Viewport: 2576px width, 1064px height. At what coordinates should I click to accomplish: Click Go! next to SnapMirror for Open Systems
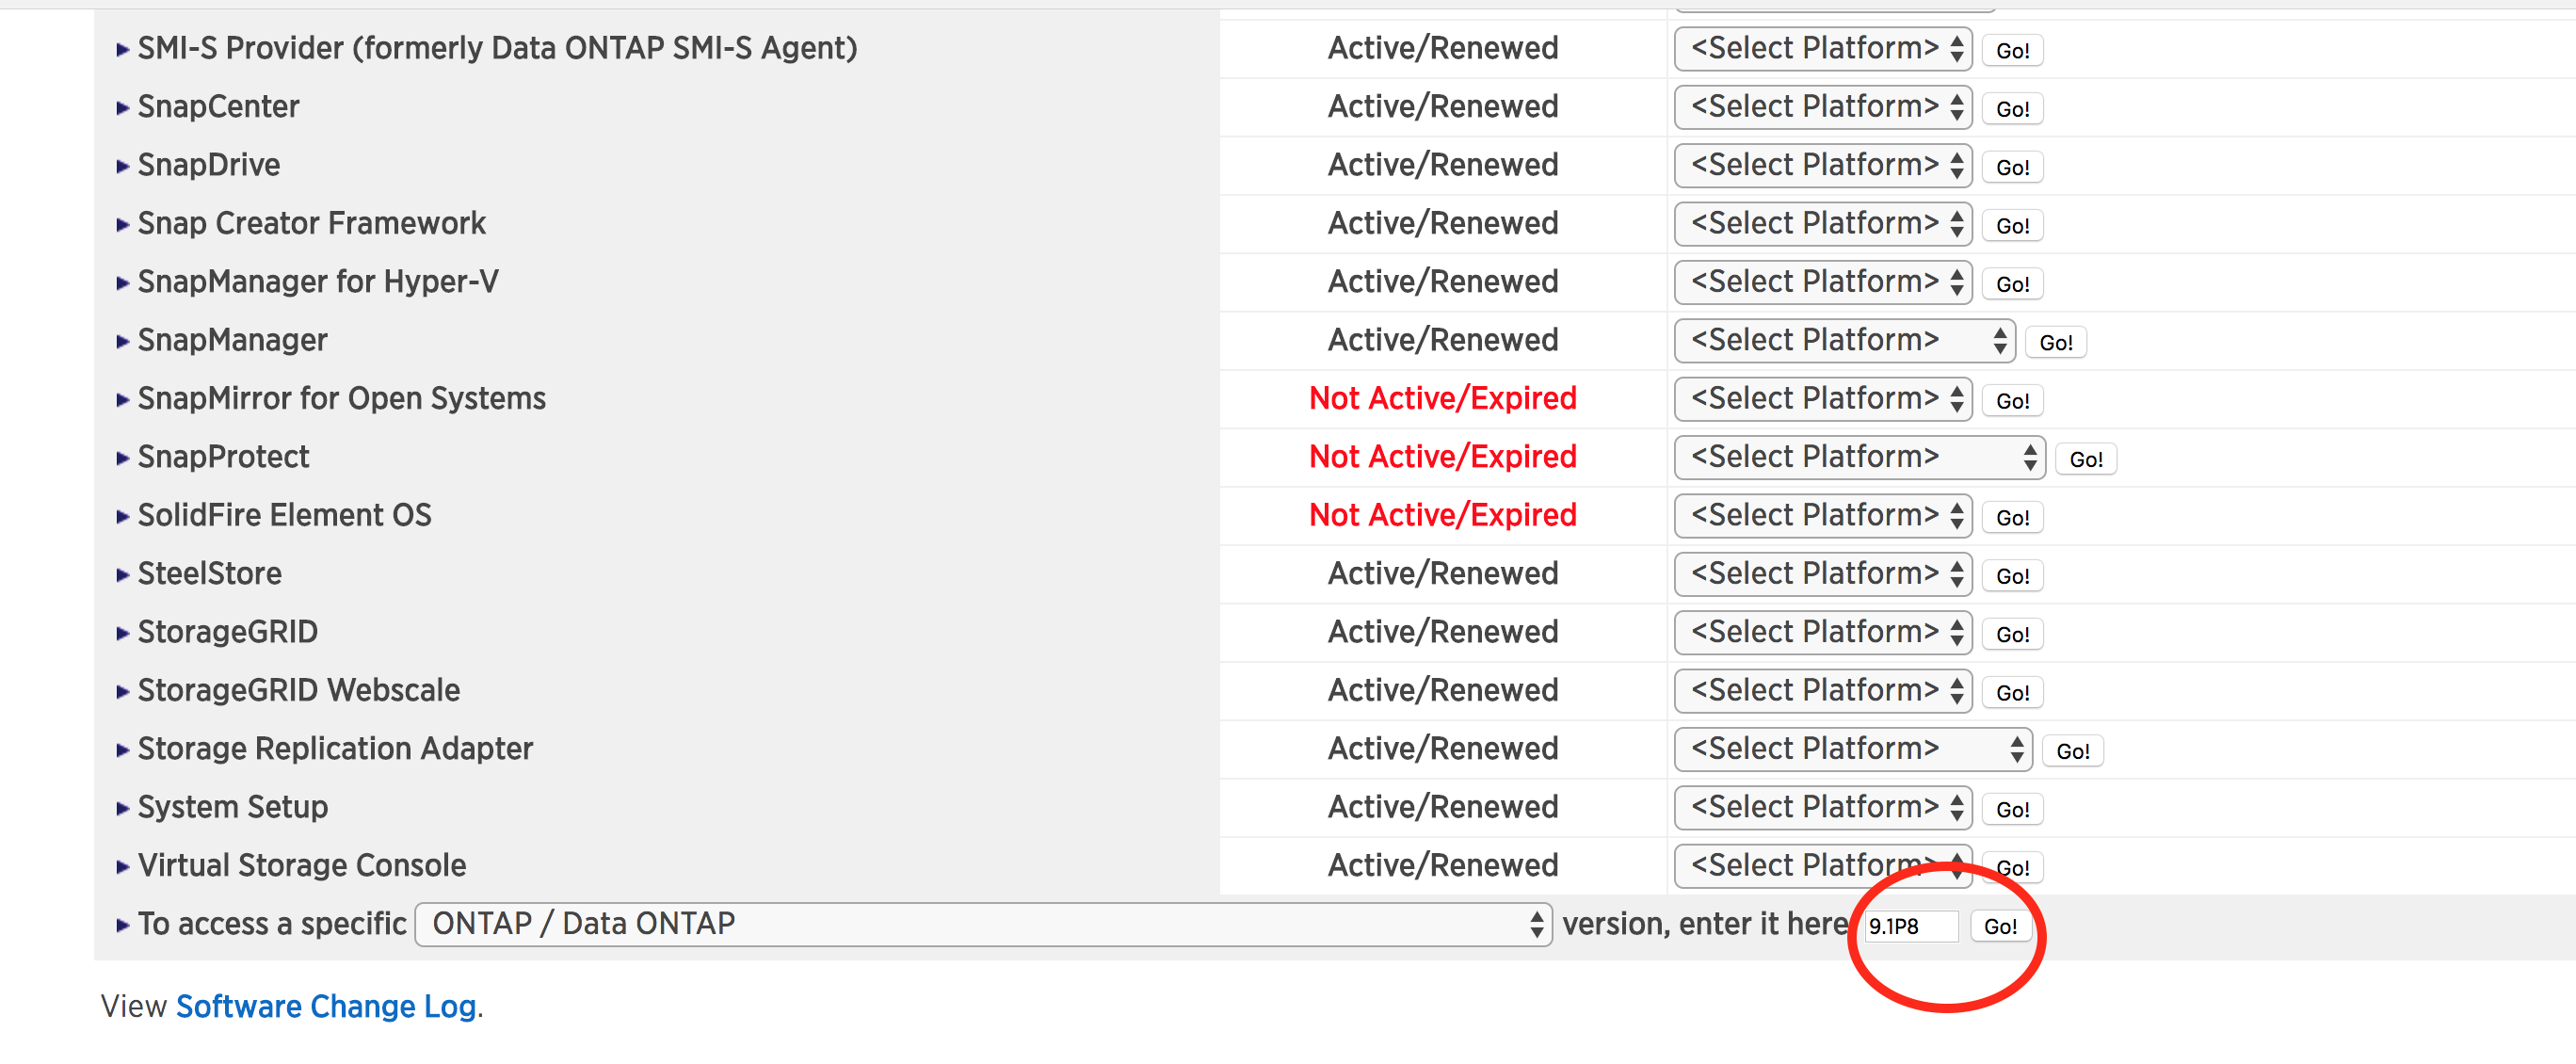(x=2011, y=401)
